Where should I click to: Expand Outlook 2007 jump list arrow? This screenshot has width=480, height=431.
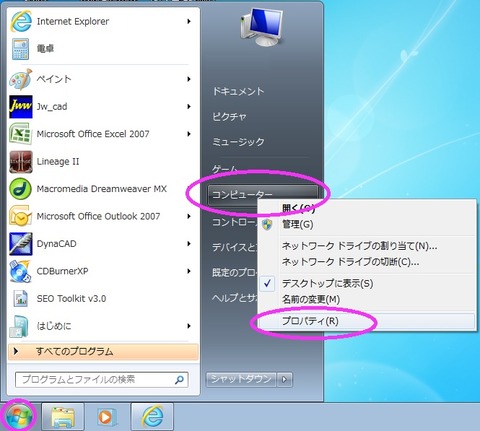tap(189, 216)
